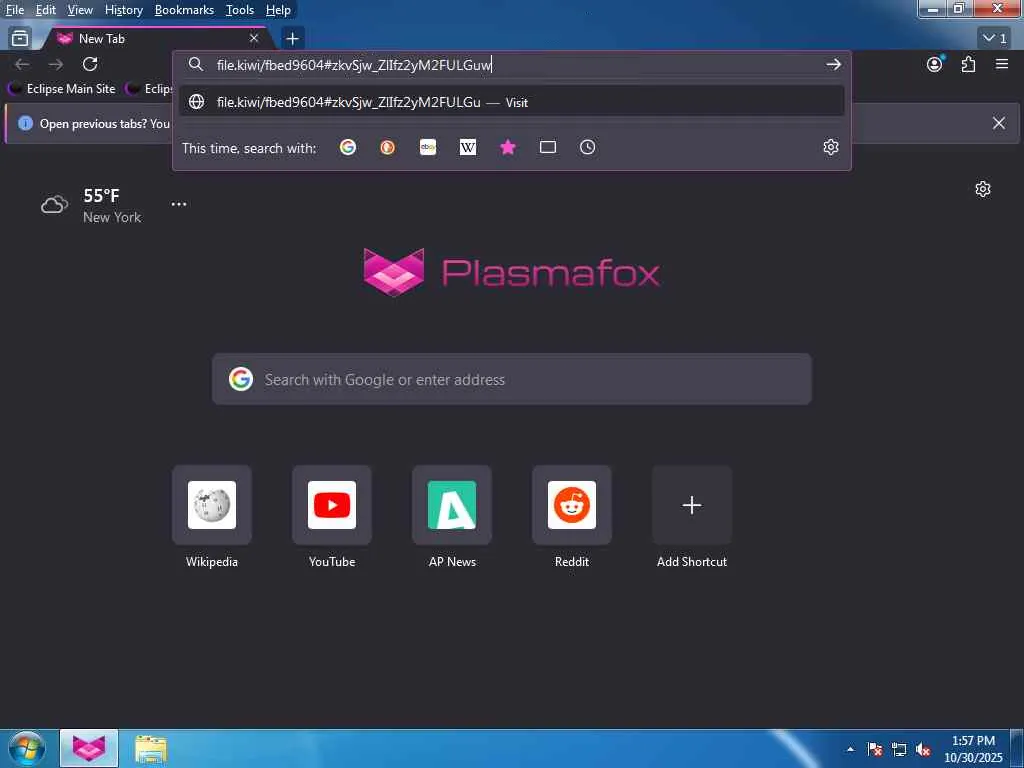This screenshot has width=1024, height=768.
Task: Search history with the clock icon
Action: [588, 148]
